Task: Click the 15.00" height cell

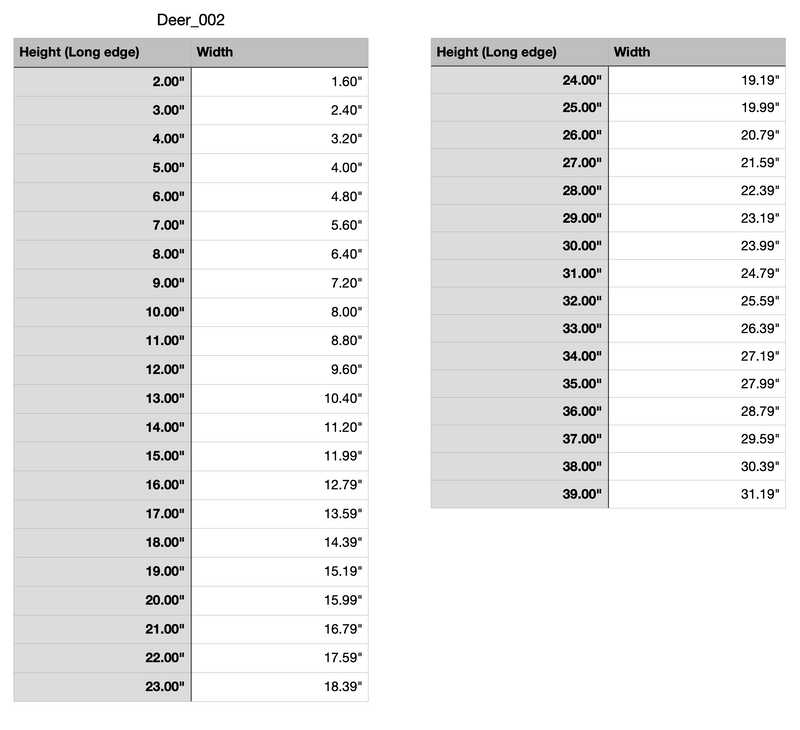Action: 103,456
